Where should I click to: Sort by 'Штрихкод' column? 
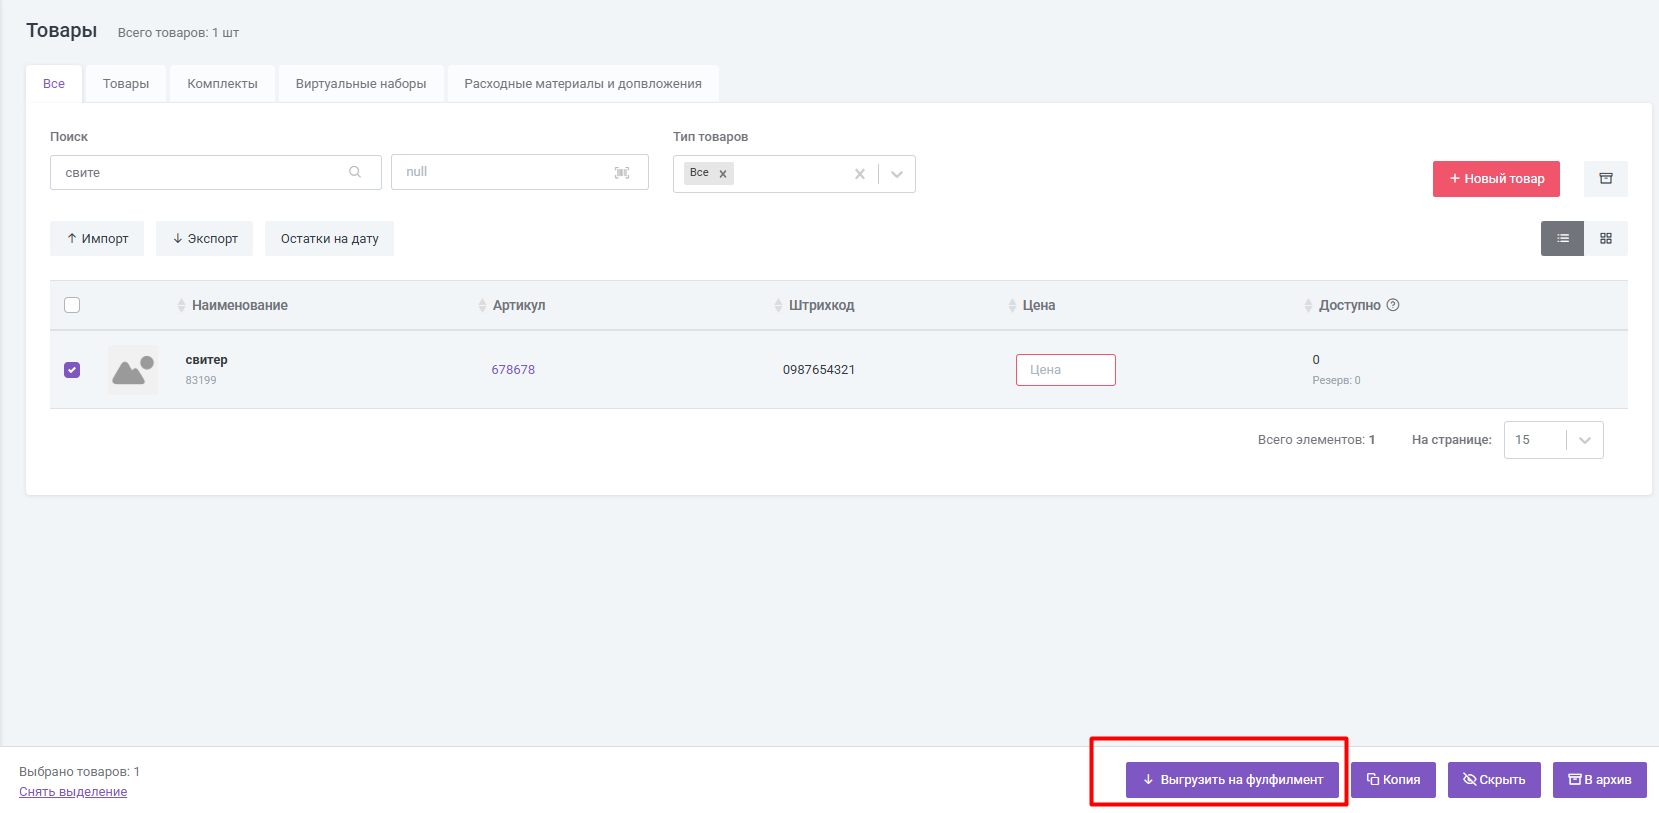814,305
